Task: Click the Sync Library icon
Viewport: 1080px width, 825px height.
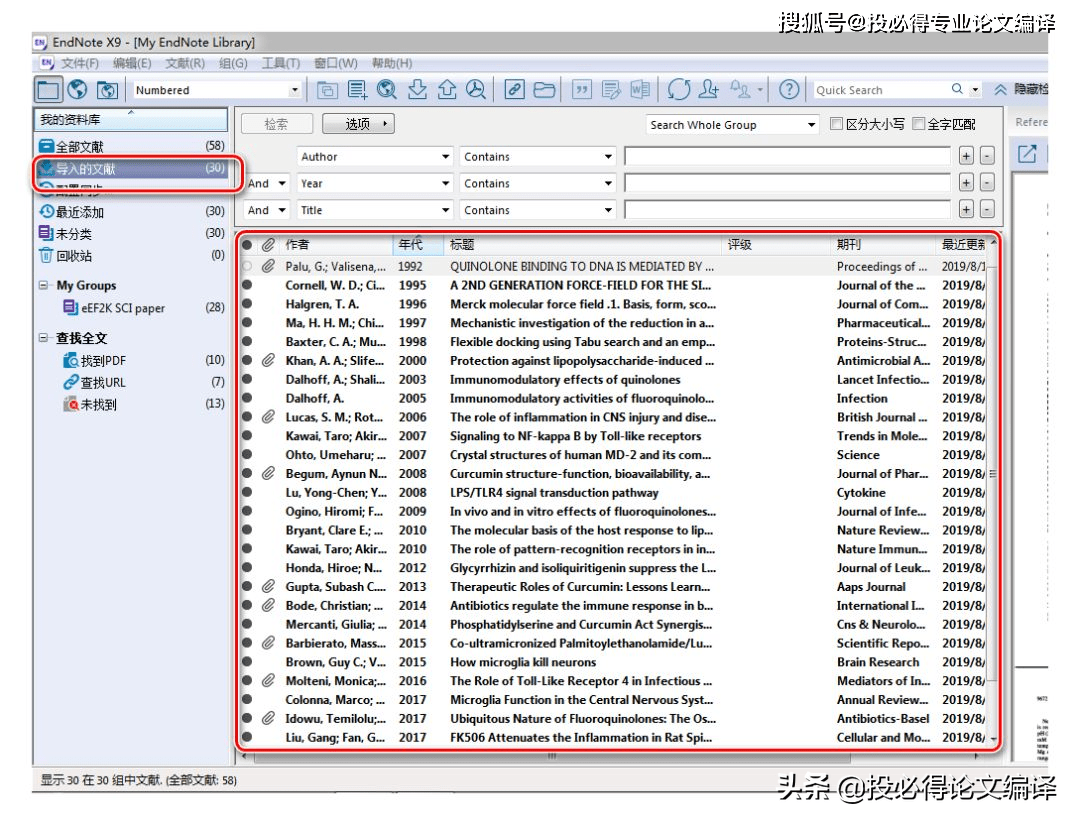Action: coord(678,90)
